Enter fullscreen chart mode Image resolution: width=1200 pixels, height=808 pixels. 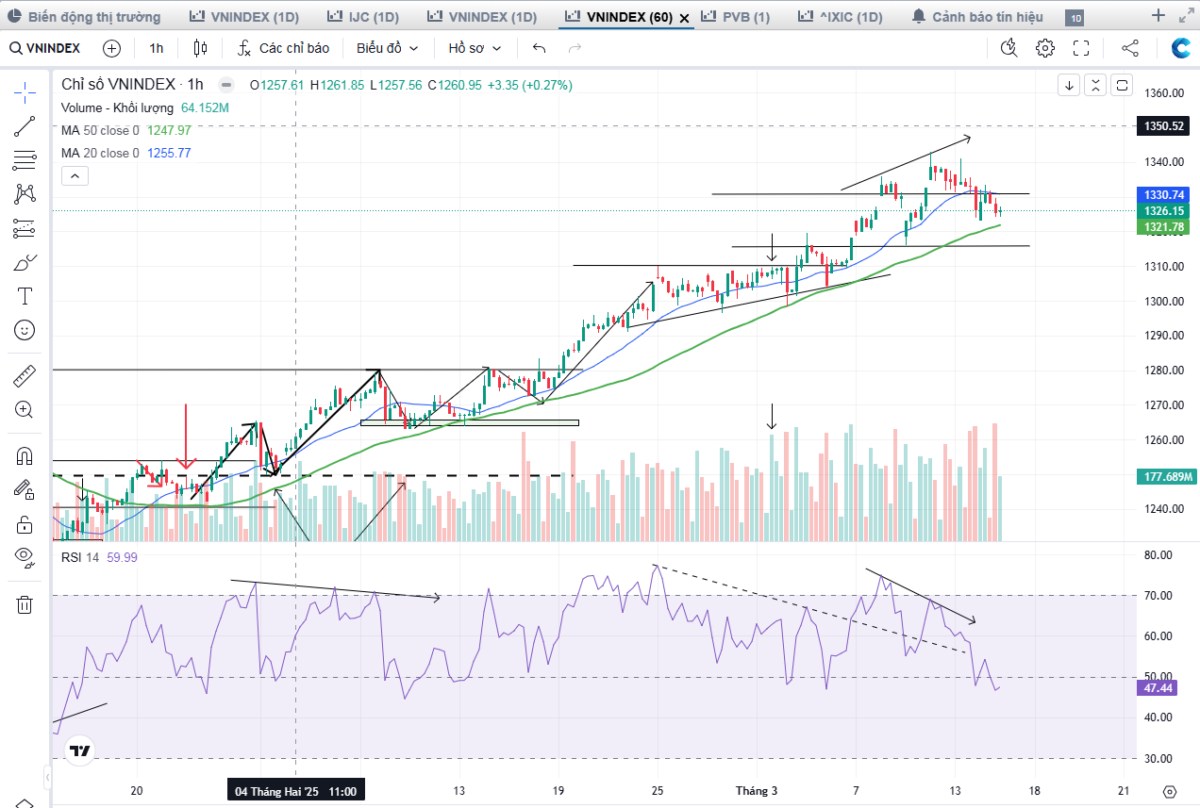point(1081,48)
